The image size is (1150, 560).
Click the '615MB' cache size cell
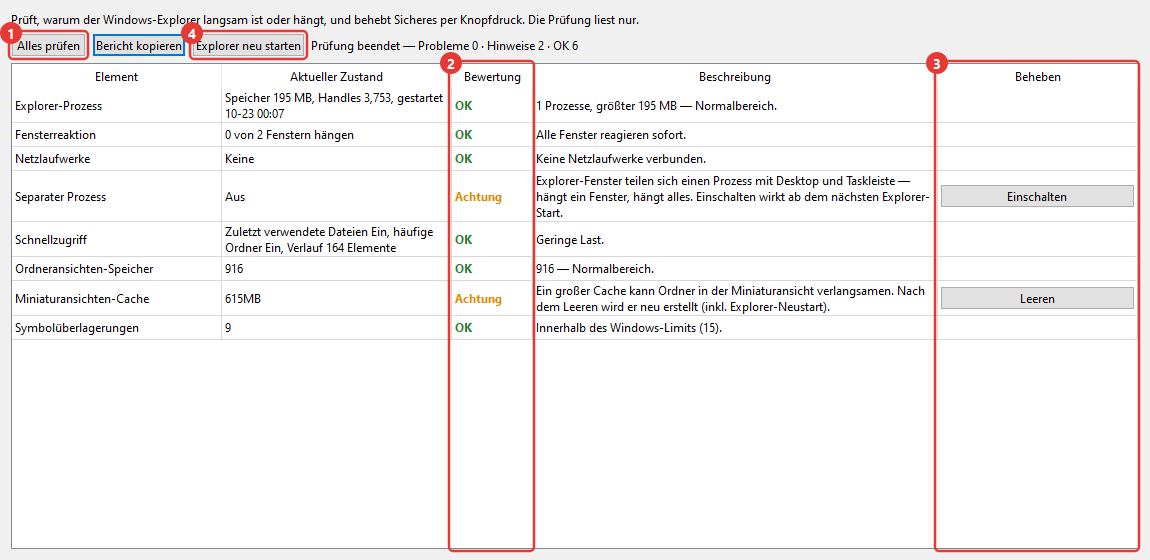[336, 299]
